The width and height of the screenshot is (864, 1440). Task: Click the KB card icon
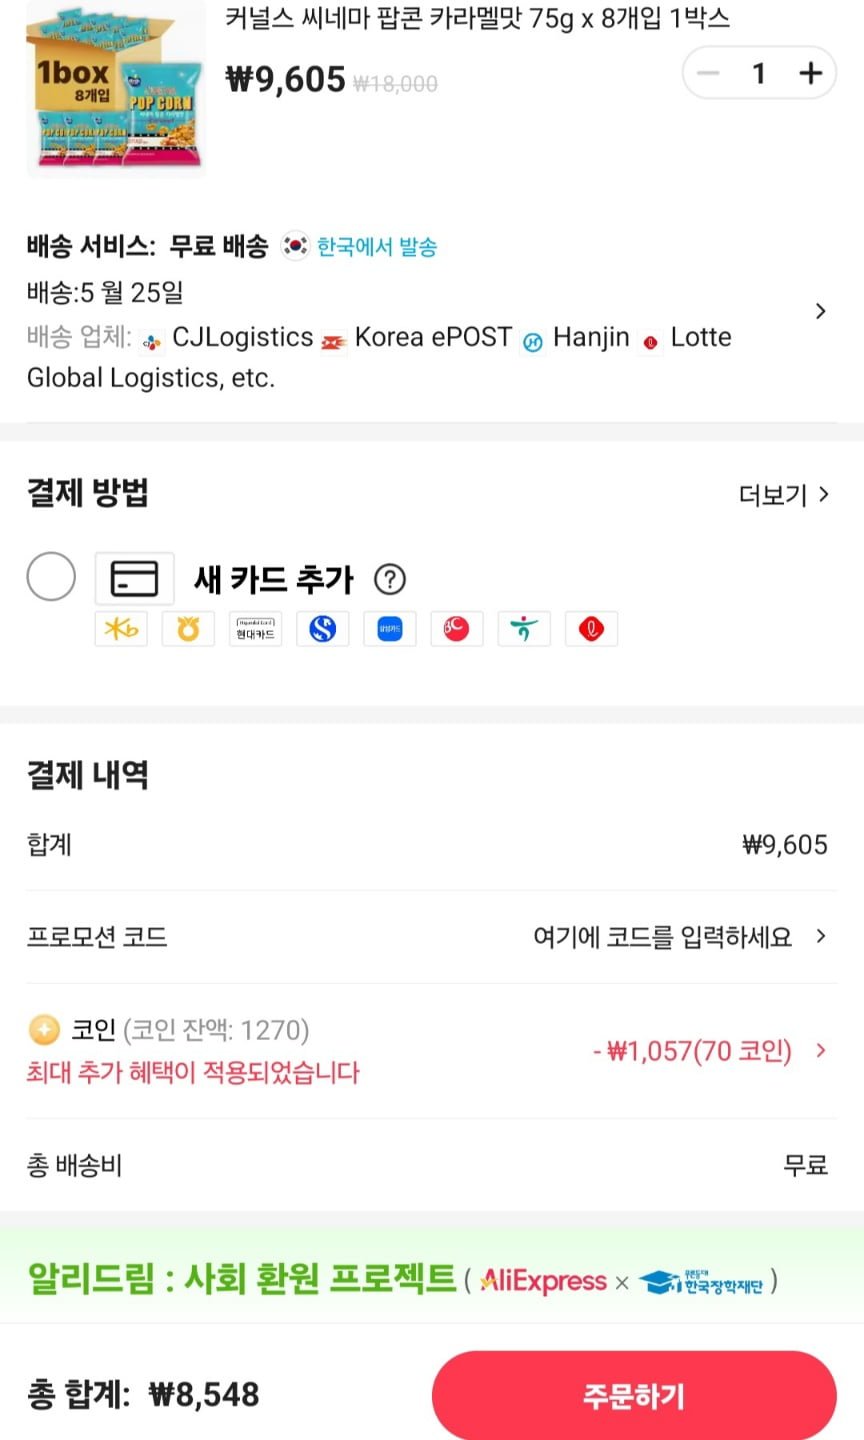click(121, 629)
